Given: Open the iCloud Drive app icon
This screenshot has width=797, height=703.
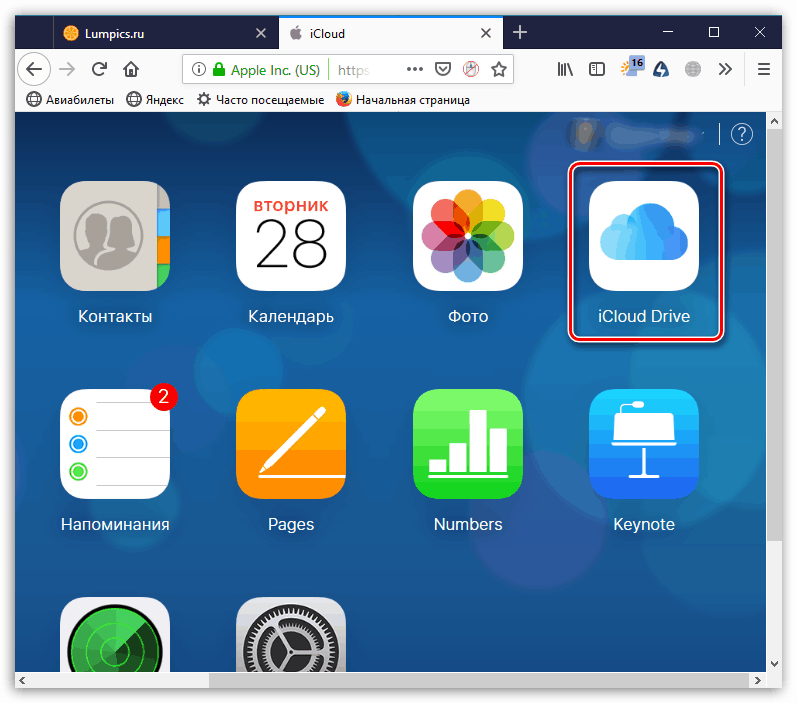Looking at the screenshot, I should [644, 236].
